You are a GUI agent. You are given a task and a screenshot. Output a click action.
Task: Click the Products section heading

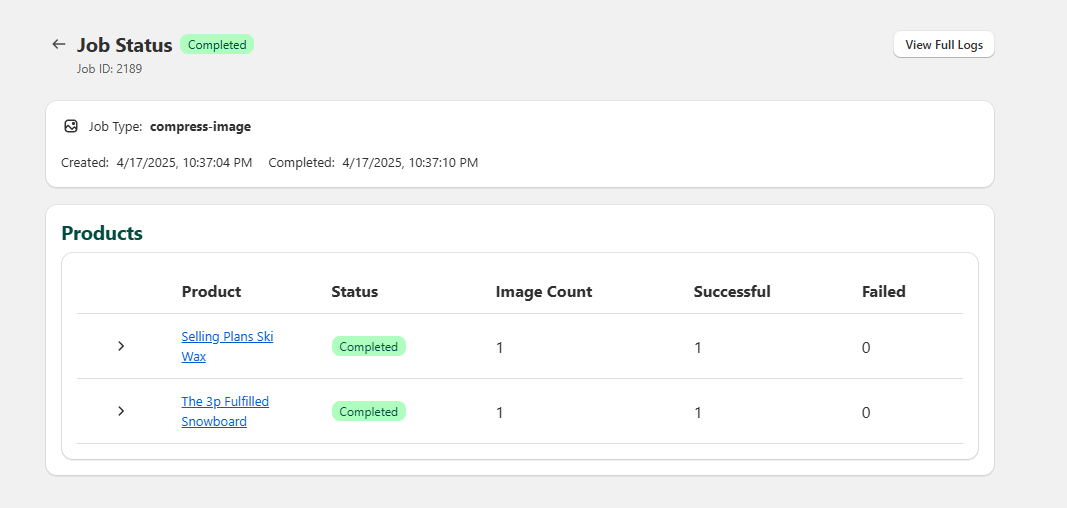tap(102, 233)
